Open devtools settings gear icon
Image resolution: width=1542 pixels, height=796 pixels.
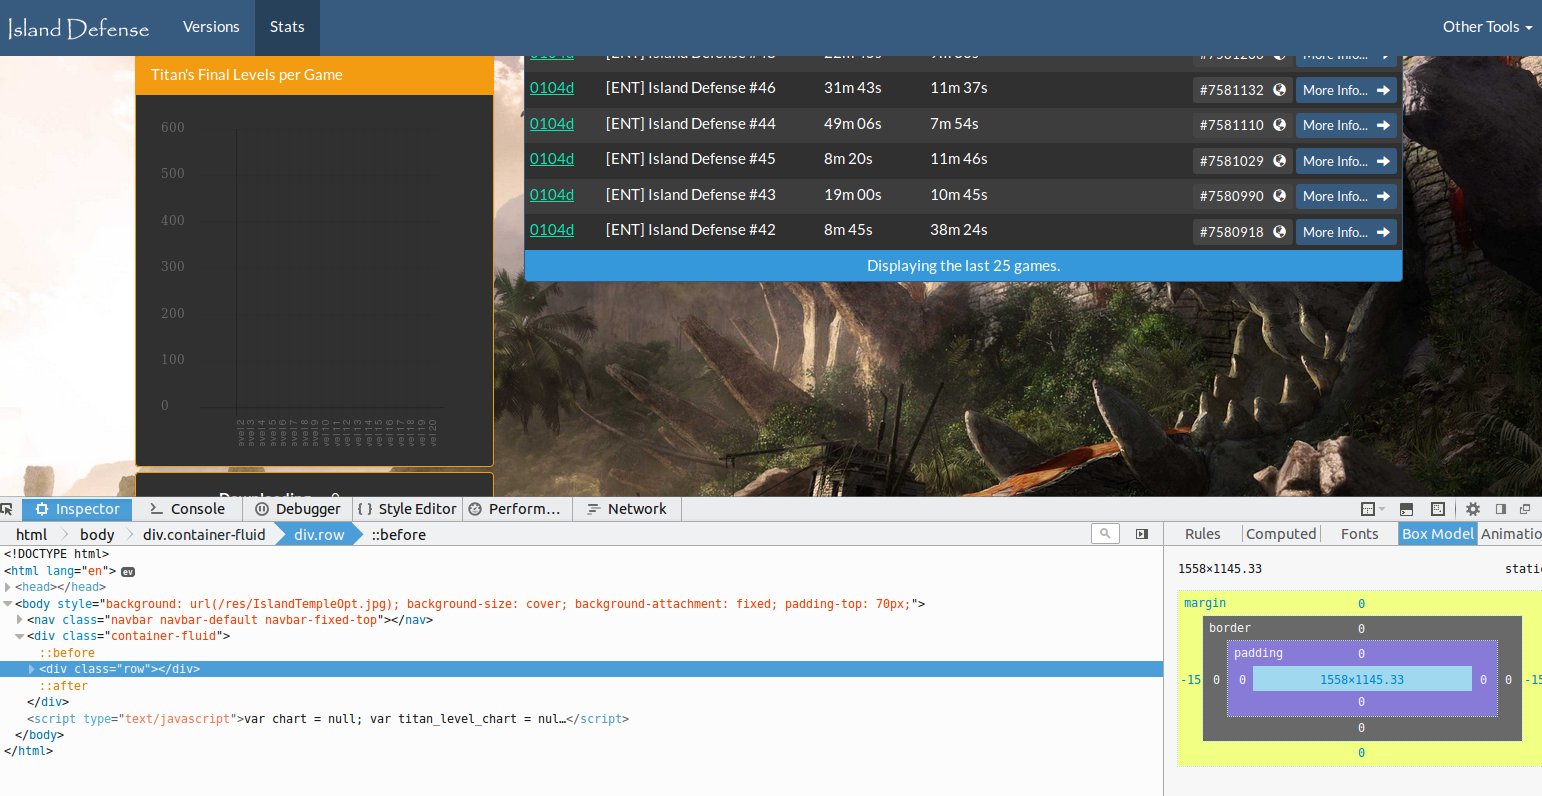(x=1473, y=509)
